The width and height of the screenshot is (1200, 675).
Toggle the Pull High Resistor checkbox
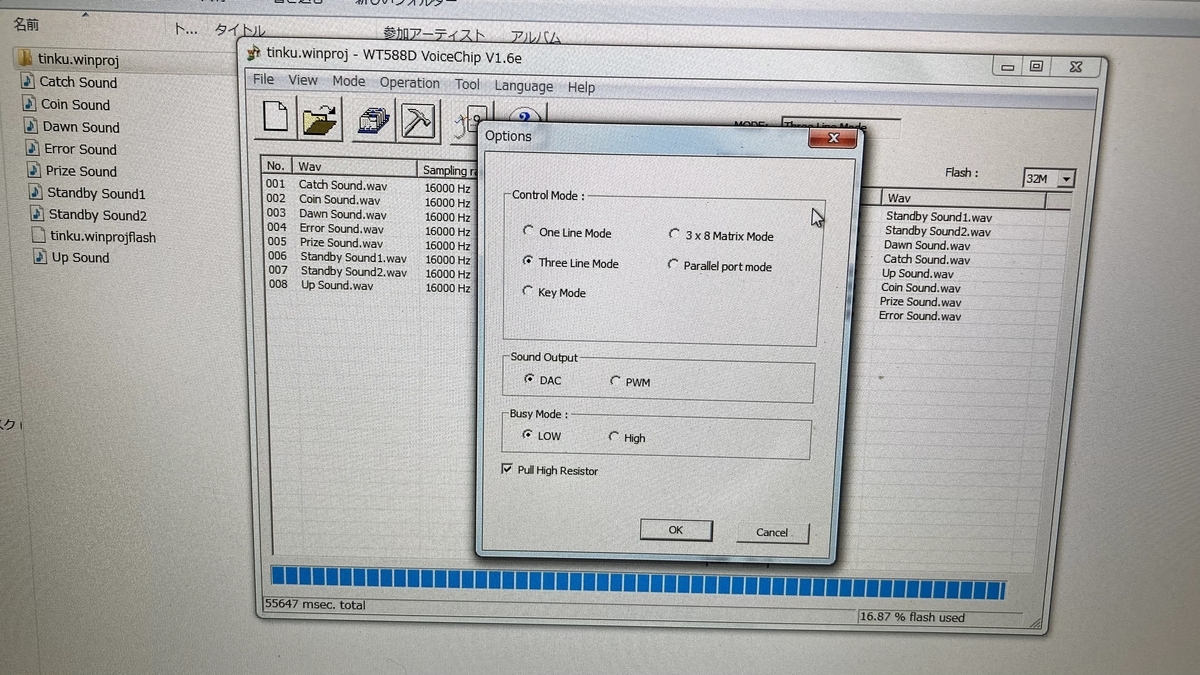click(507, 469)
